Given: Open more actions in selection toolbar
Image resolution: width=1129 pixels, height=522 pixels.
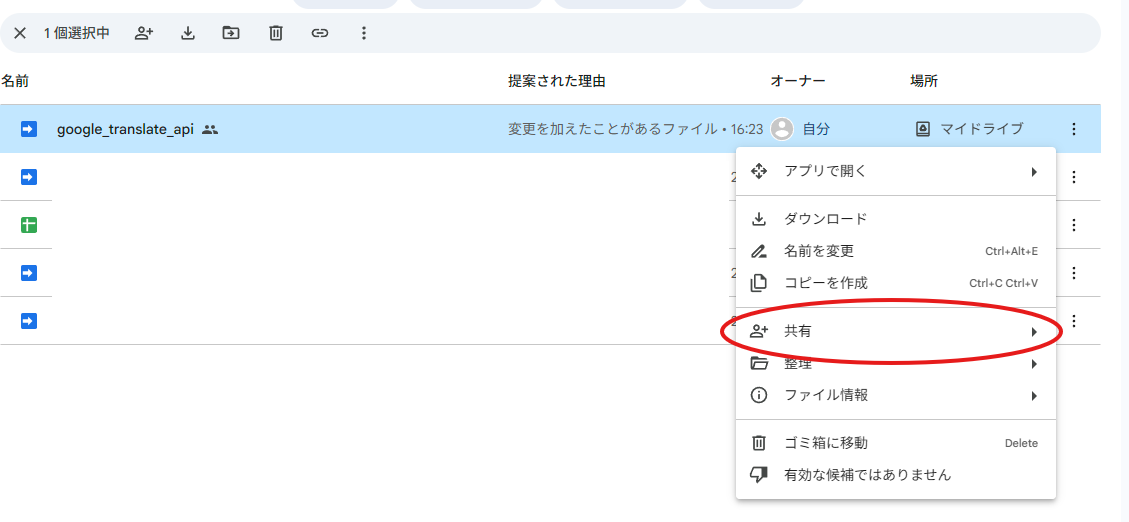Looking at the screenshot, I should 364,33.
